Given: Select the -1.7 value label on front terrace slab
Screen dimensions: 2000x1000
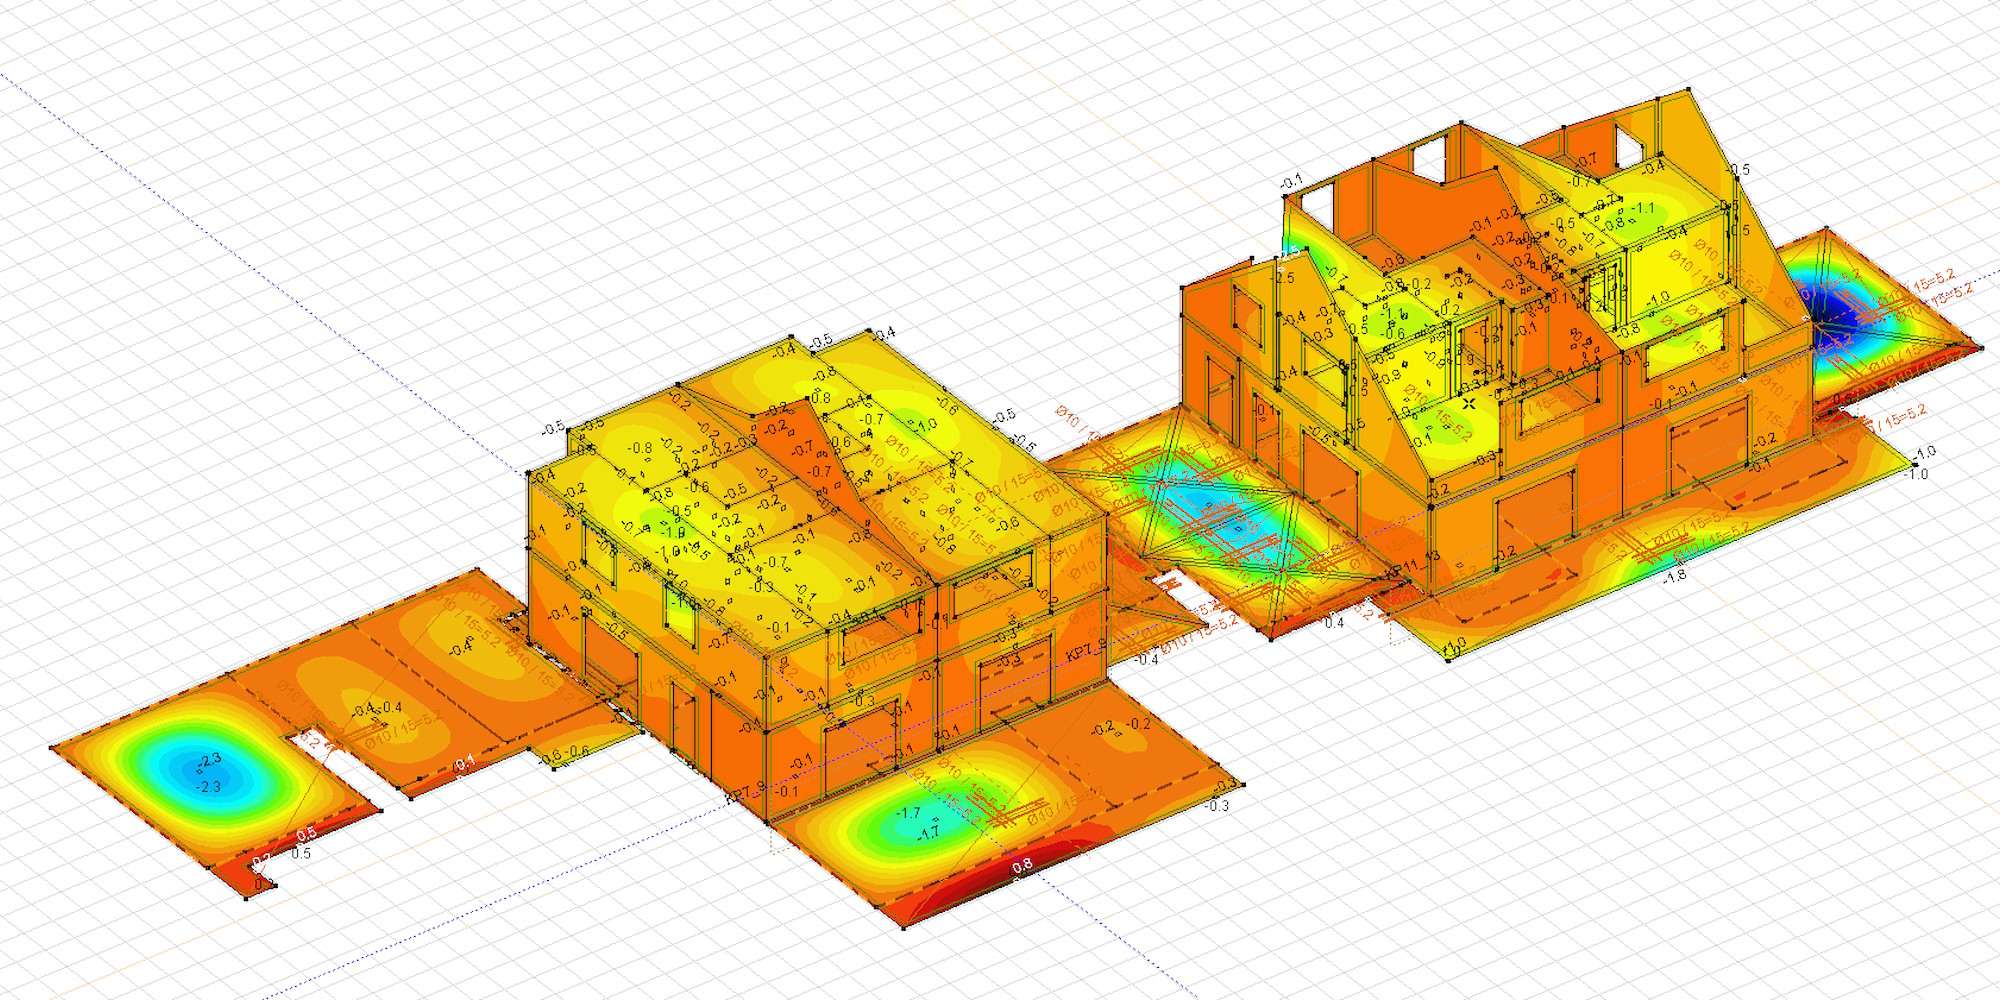Looking at the screenshot, I should point(908,813).
